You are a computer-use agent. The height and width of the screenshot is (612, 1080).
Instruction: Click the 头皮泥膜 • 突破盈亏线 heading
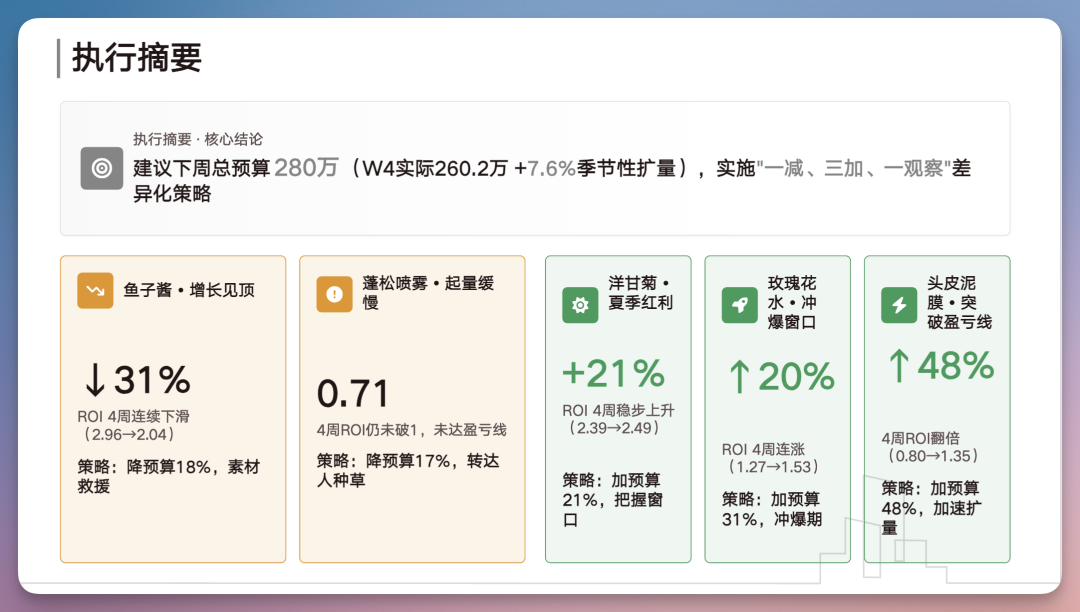coord(959,302)
